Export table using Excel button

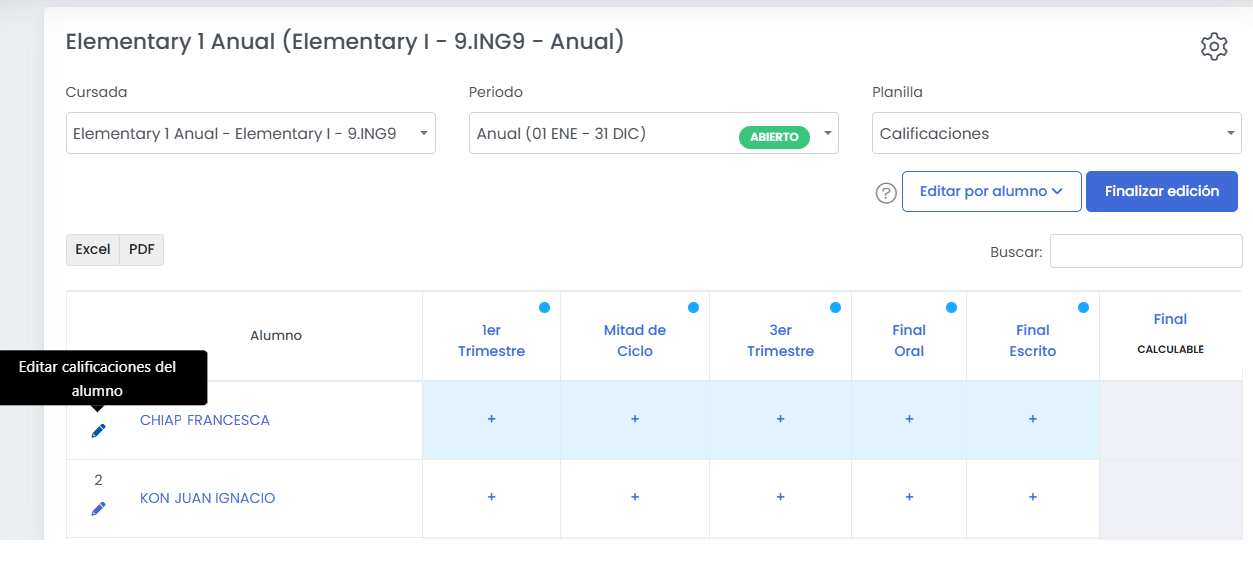pyautogui.click(x=93, y=250)
